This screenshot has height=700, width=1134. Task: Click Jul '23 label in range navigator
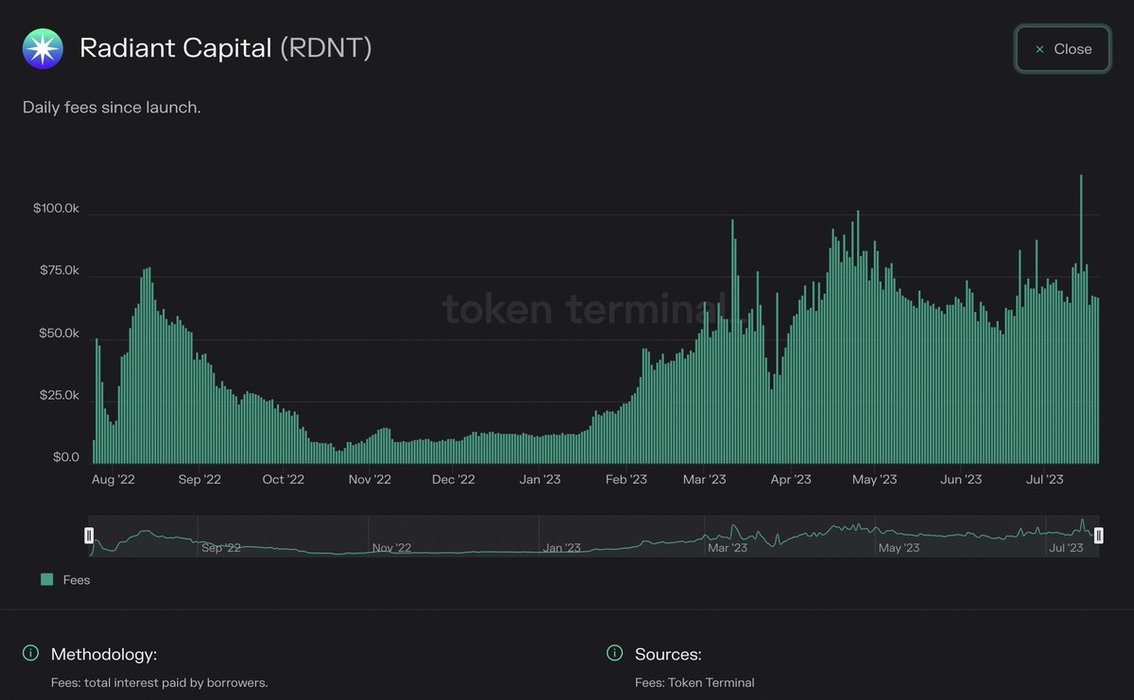[x=1066, y=548]
